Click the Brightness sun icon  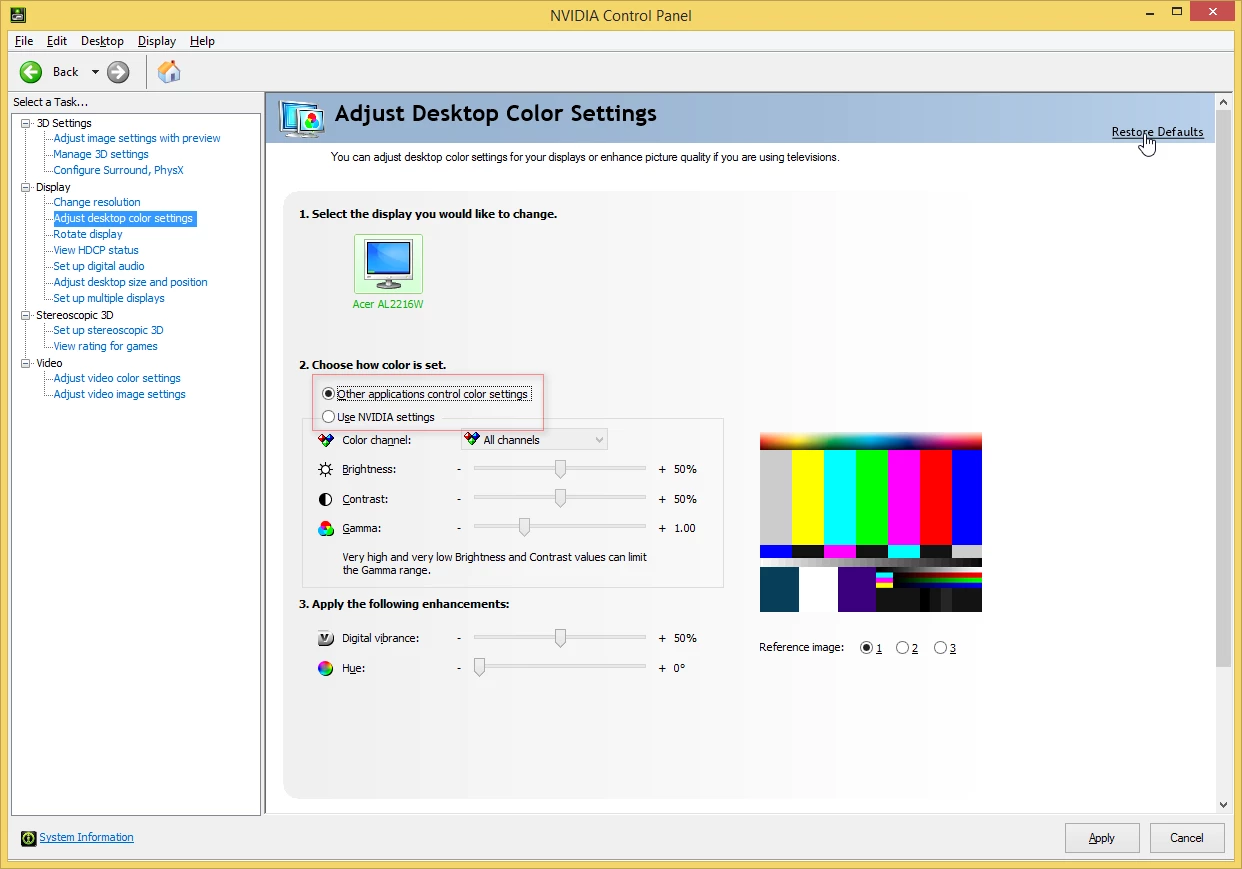point(326,469)
